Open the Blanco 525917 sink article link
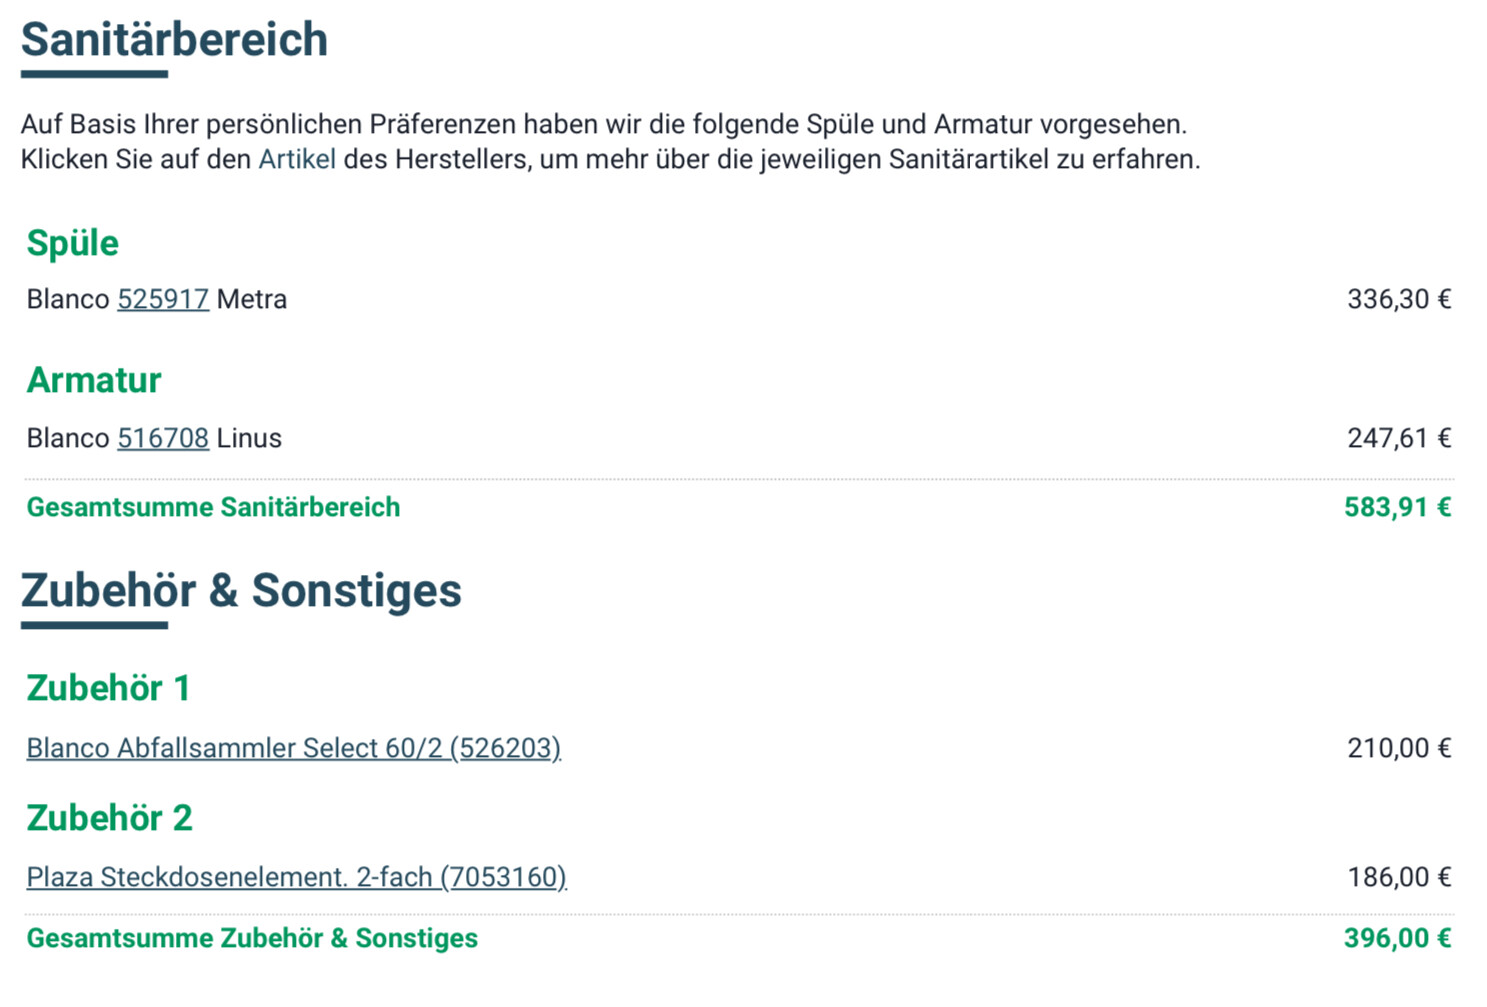 [x=163, y=299]
